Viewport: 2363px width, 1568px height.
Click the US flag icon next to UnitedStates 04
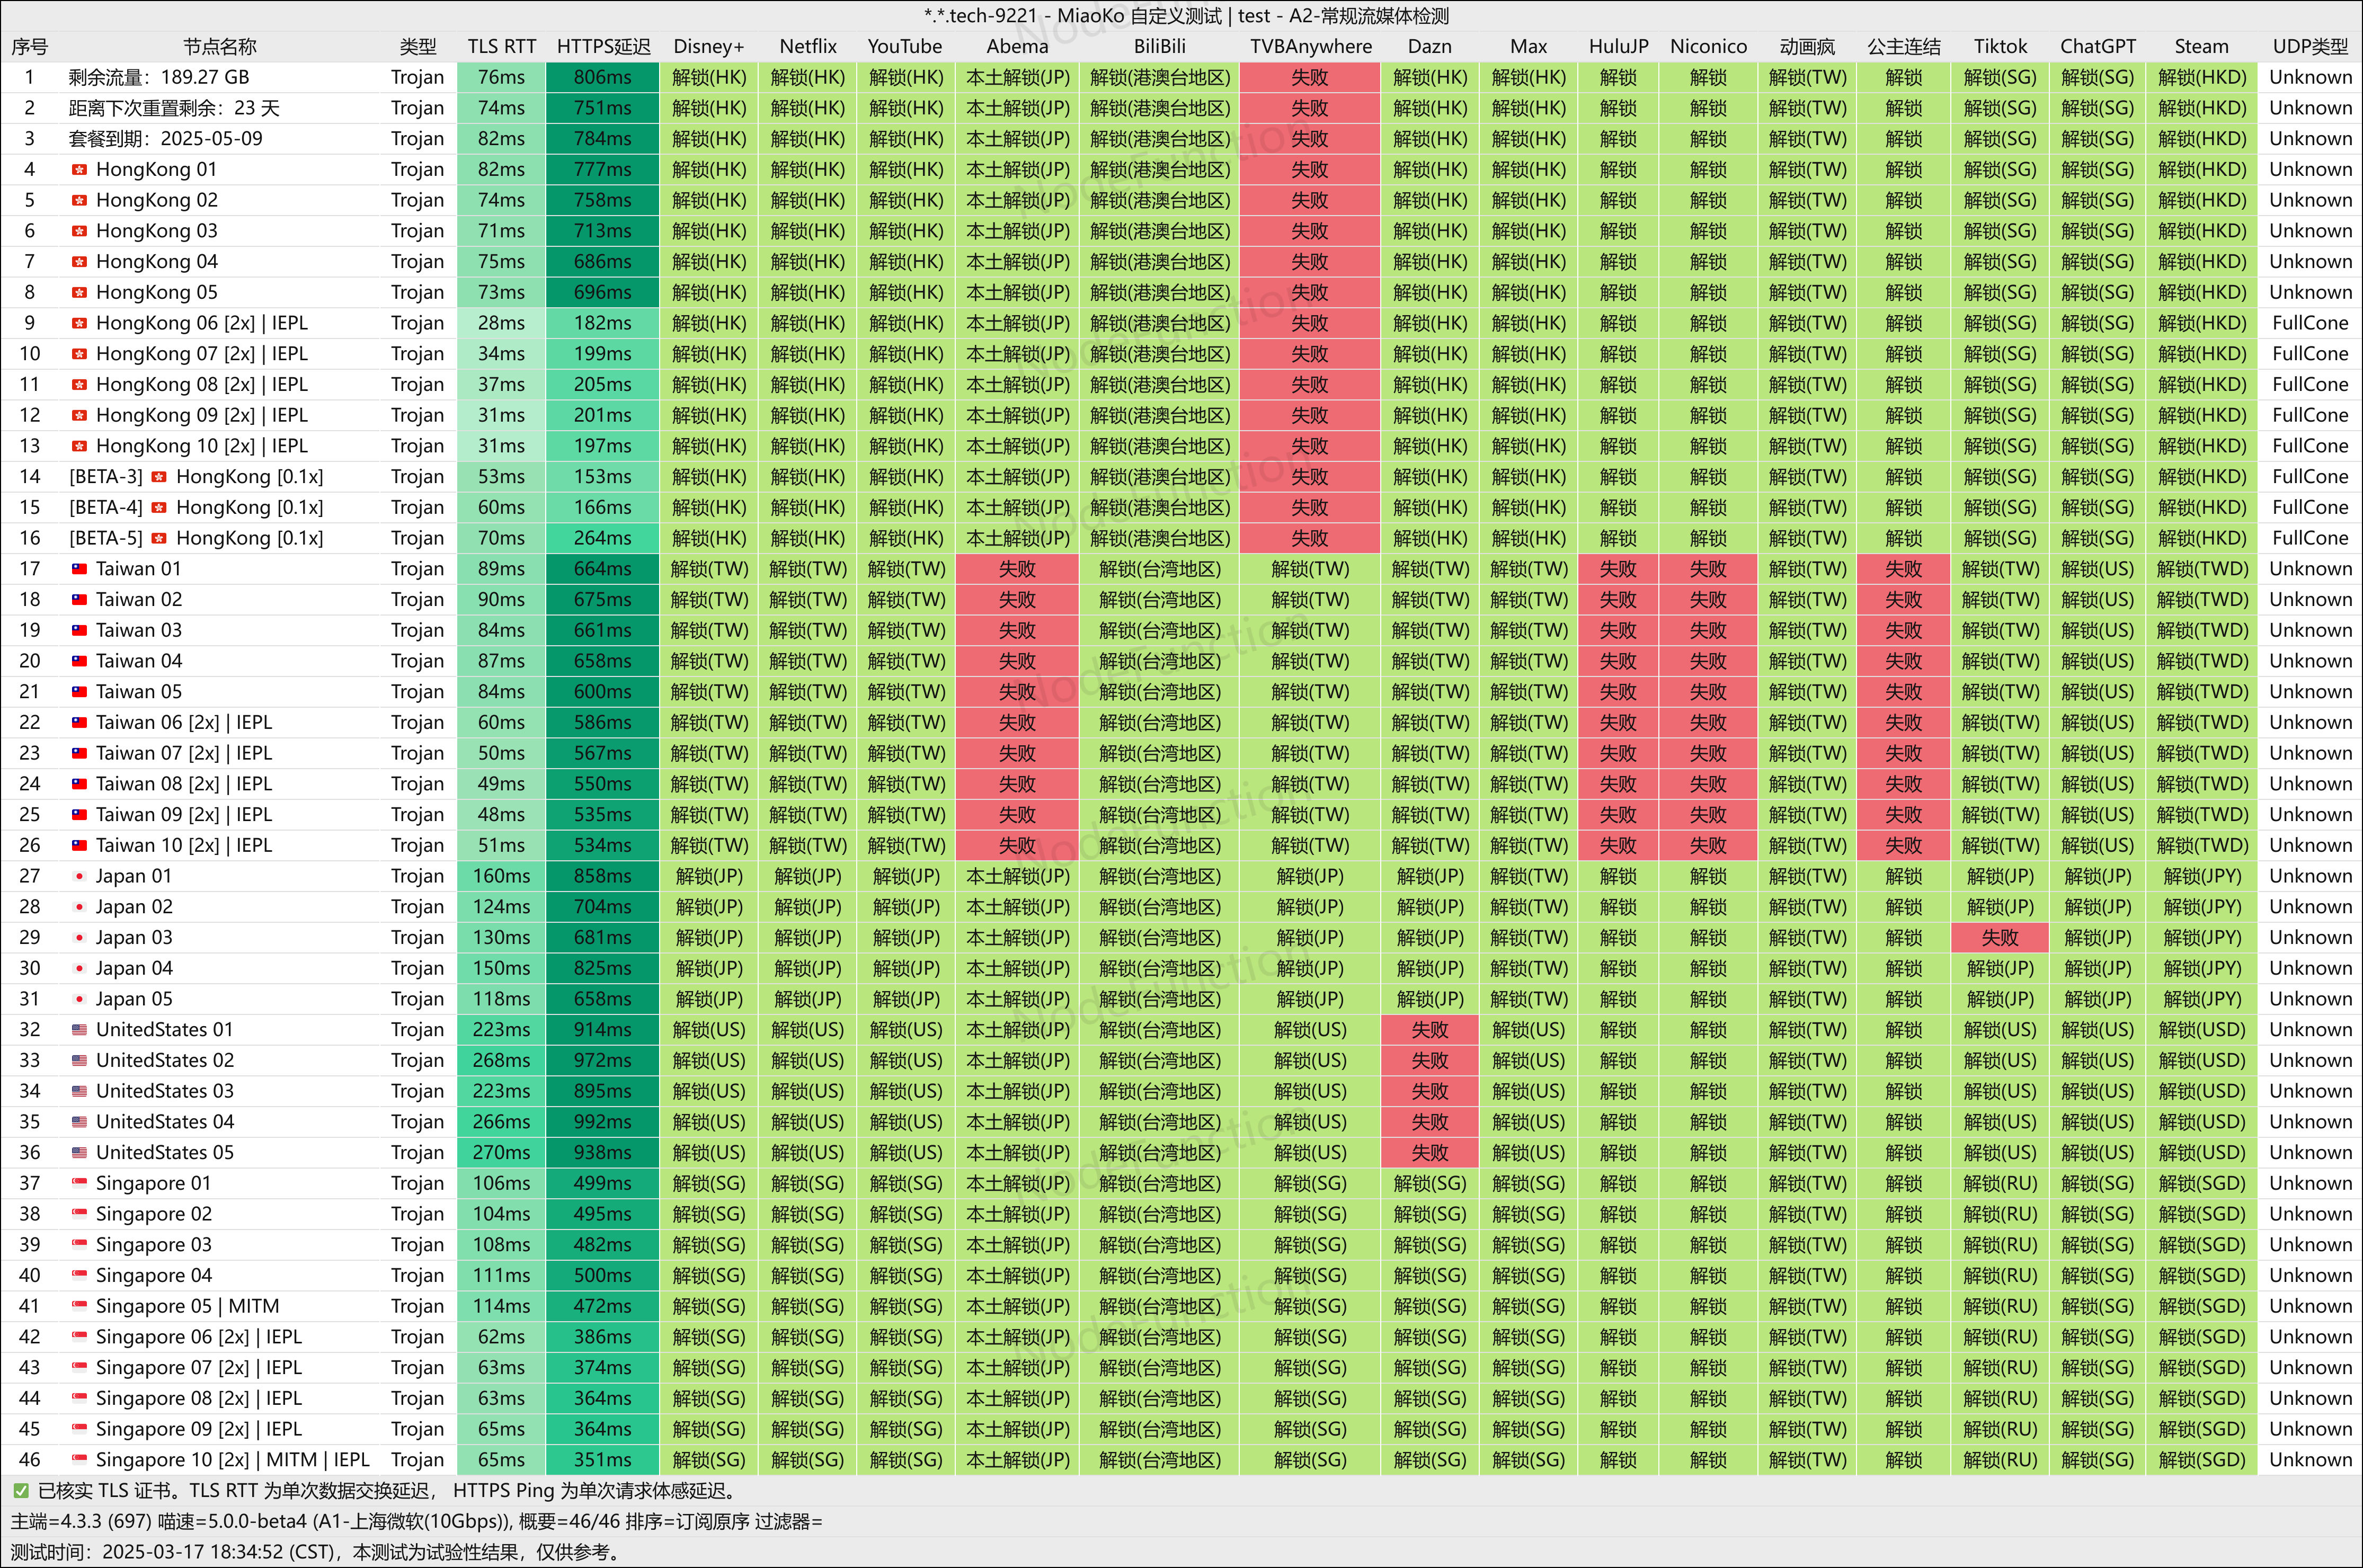coord(79,1122)
